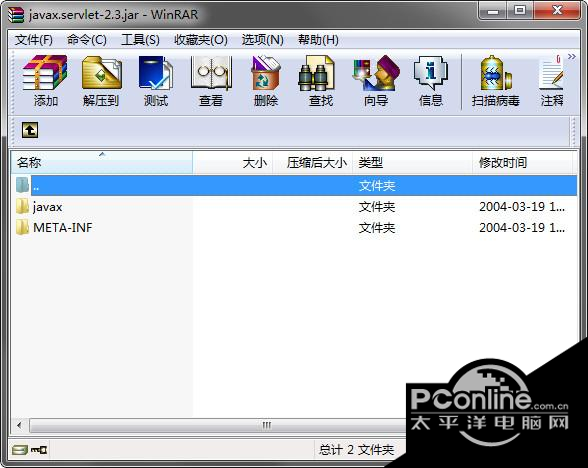
Task: Click horizontal scrollbar left arrow
Action: tap(19, 425)
